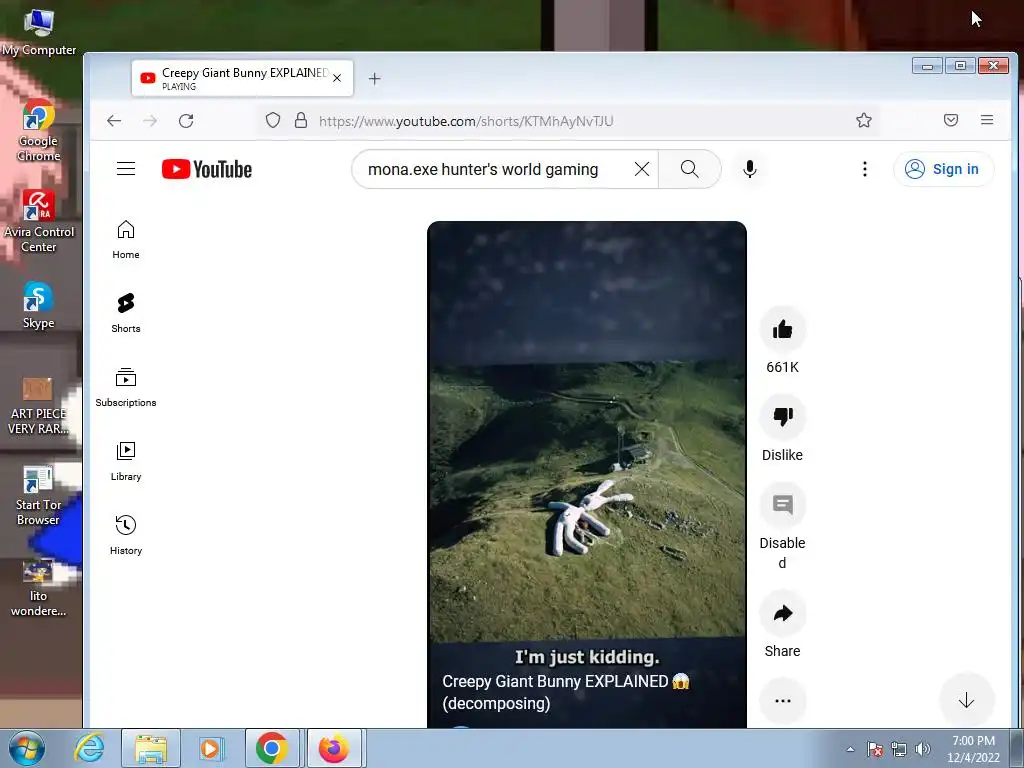The width and height of the screenshot is (1024, 768).
Task: Open My Computer desktop icon
Action: pyautogui.click(x=39, y=31)
